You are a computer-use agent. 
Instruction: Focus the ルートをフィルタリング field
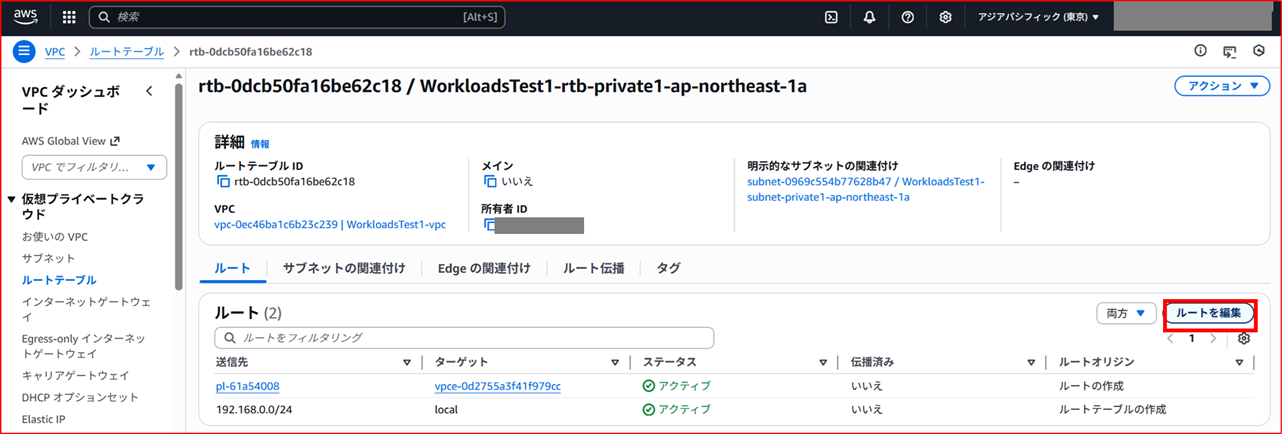(464, 338)
